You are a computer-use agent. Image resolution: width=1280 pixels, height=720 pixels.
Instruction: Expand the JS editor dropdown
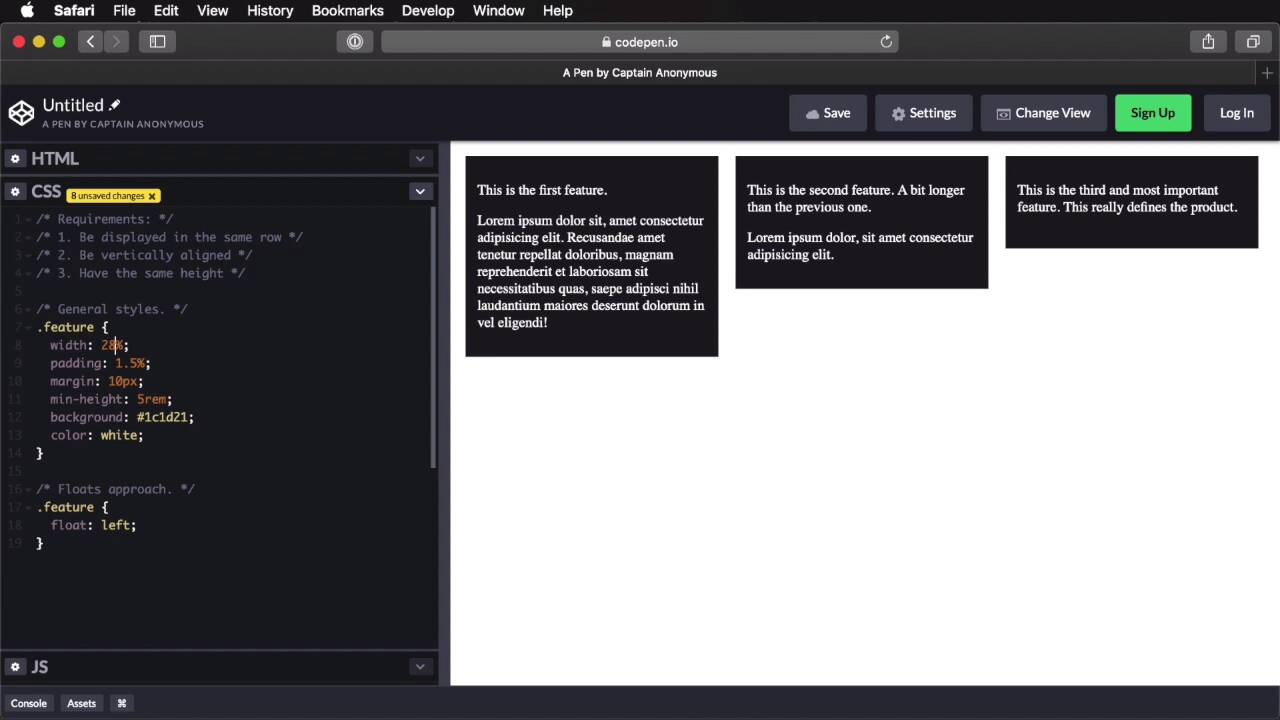(x=420, y=666)
